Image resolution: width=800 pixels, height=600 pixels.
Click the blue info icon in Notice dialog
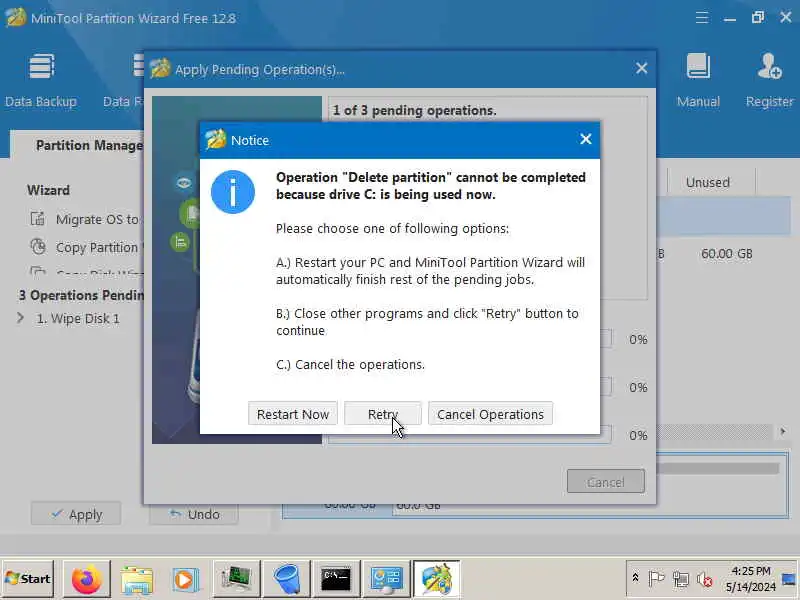click(x=233, y=192)
